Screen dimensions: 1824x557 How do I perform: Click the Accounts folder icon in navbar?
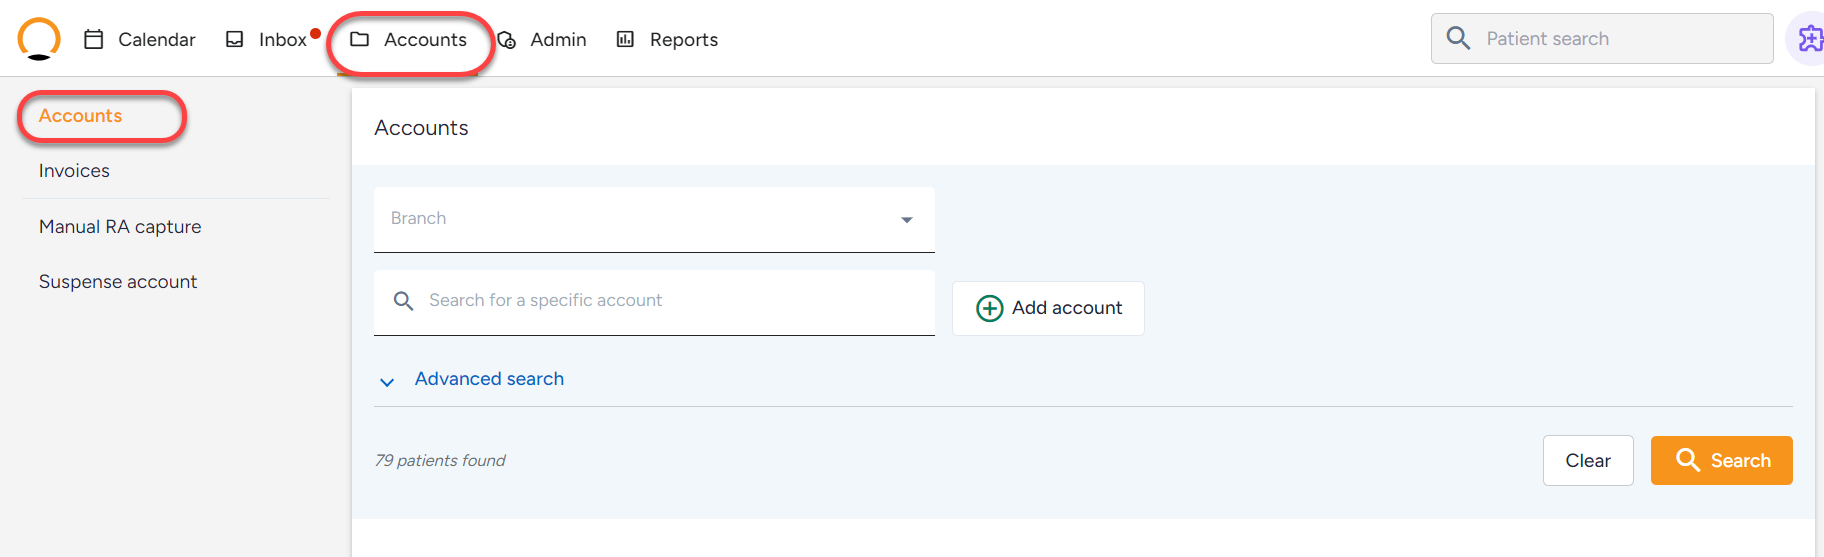[x=360, y=39]
